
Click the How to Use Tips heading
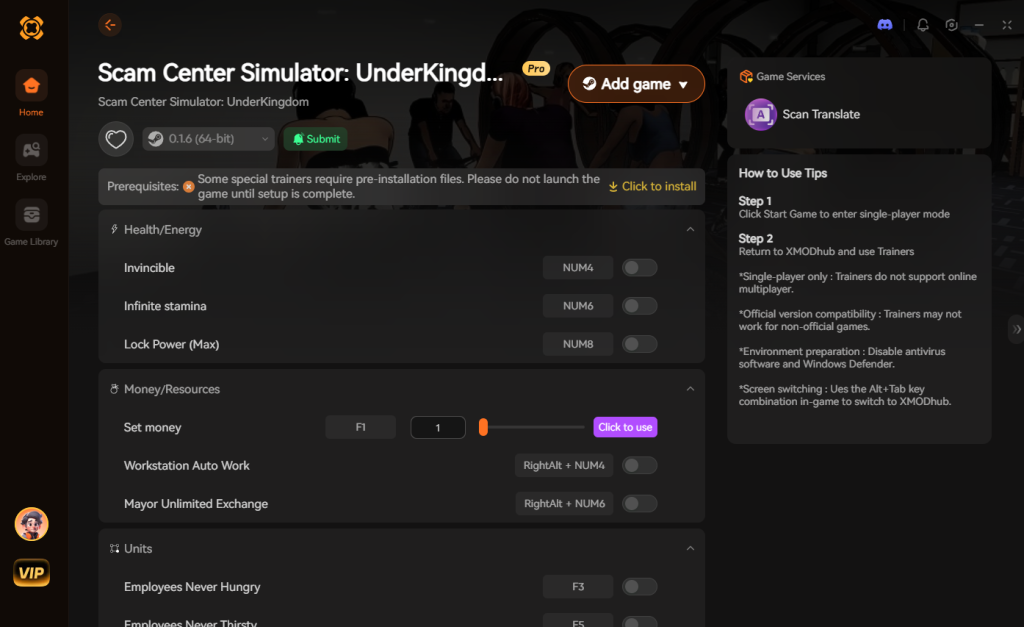pos(782,173)
